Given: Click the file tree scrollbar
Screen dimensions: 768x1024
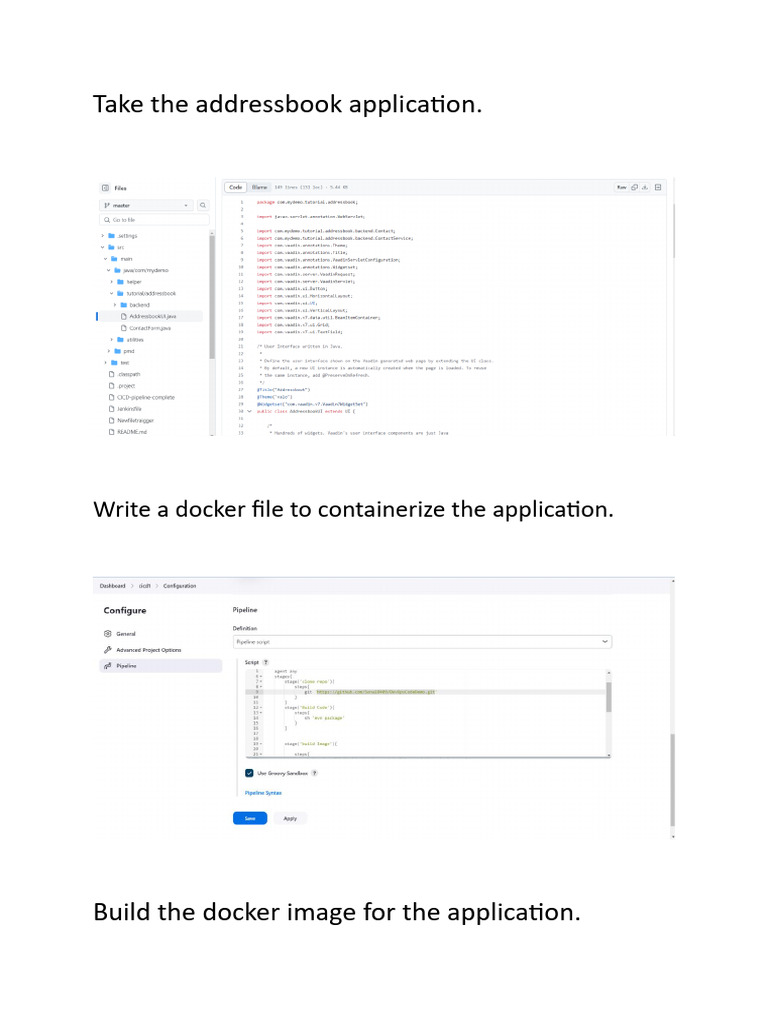Looking at the screenshot, I should pos(212,297).
